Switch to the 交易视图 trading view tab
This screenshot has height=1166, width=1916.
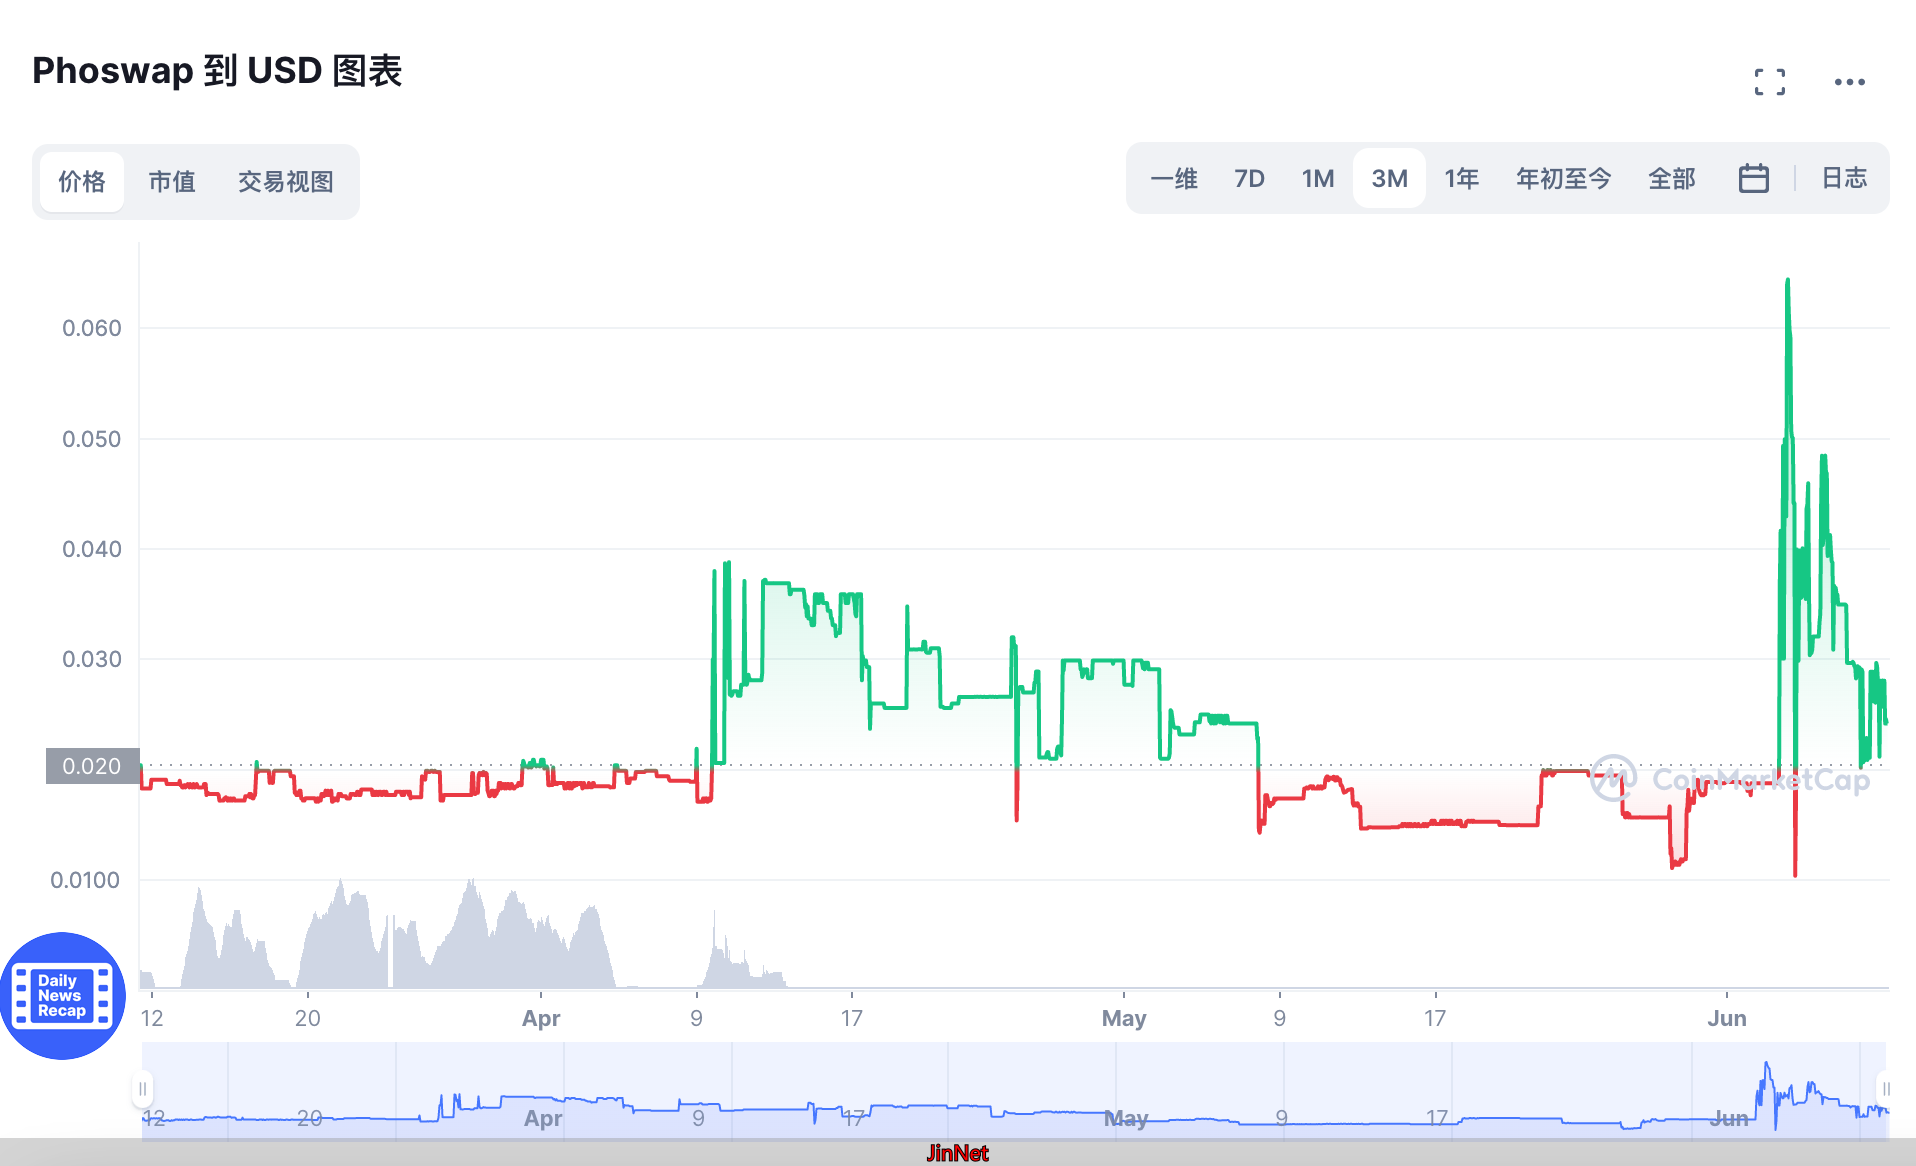pos(285,182)
